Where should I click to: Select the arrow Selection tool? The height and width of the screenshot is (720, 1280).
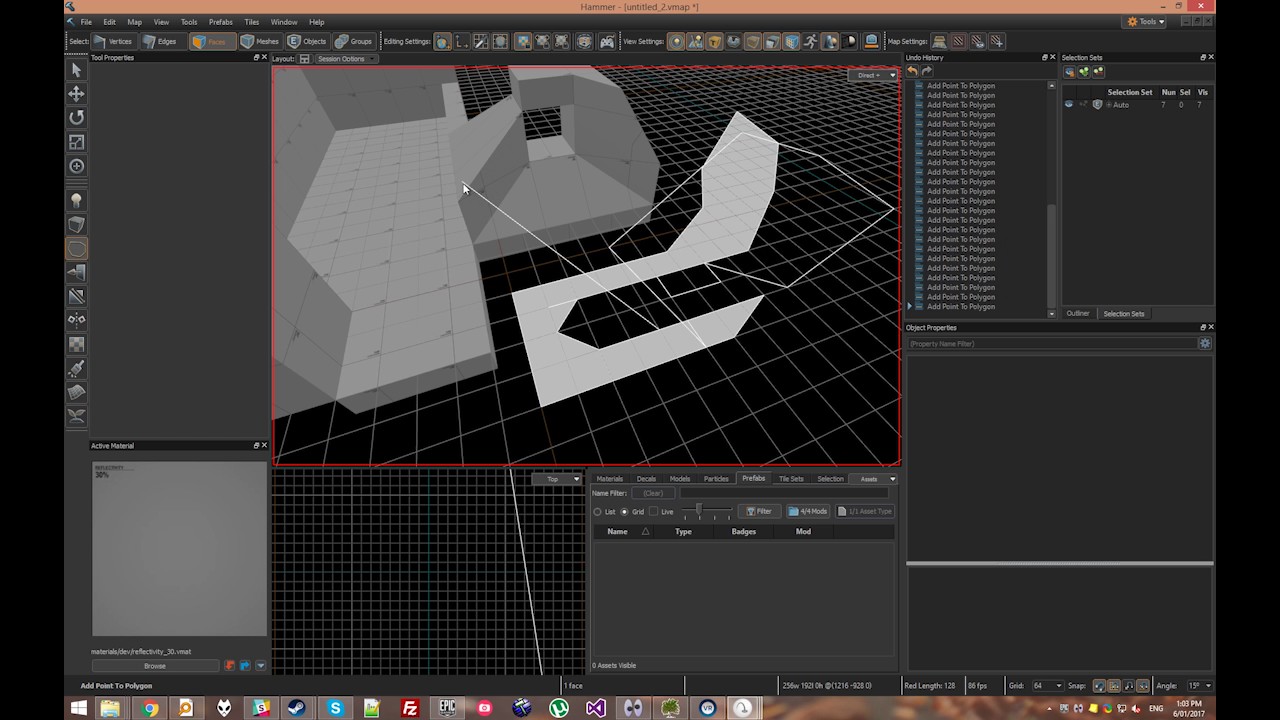tap(76, 70)
